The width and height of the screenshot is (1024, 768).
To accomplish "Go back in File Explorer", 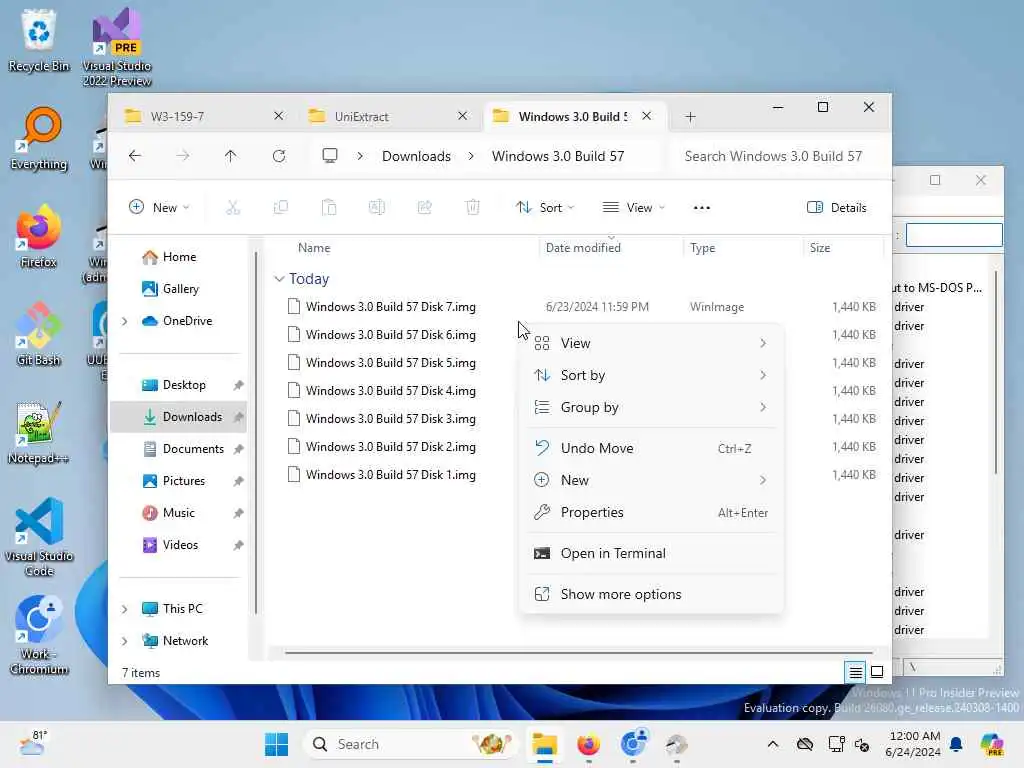I will coord(135,156).
